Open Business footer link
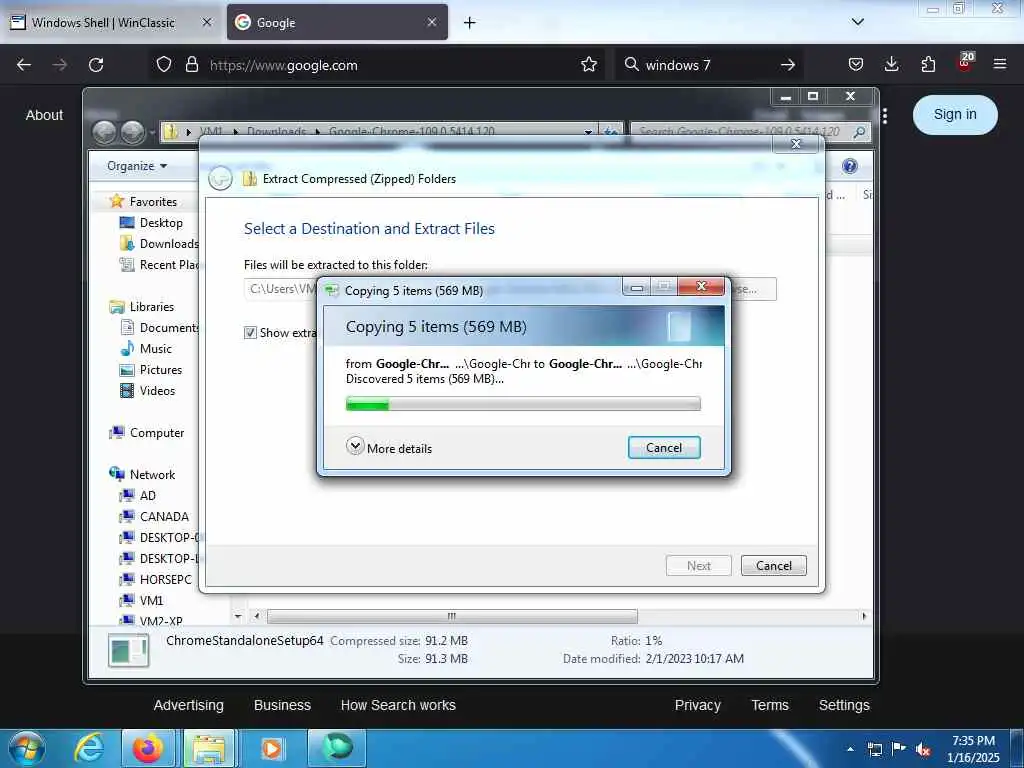The height and width of the screenshot is (768, 1024). (282, 705)
